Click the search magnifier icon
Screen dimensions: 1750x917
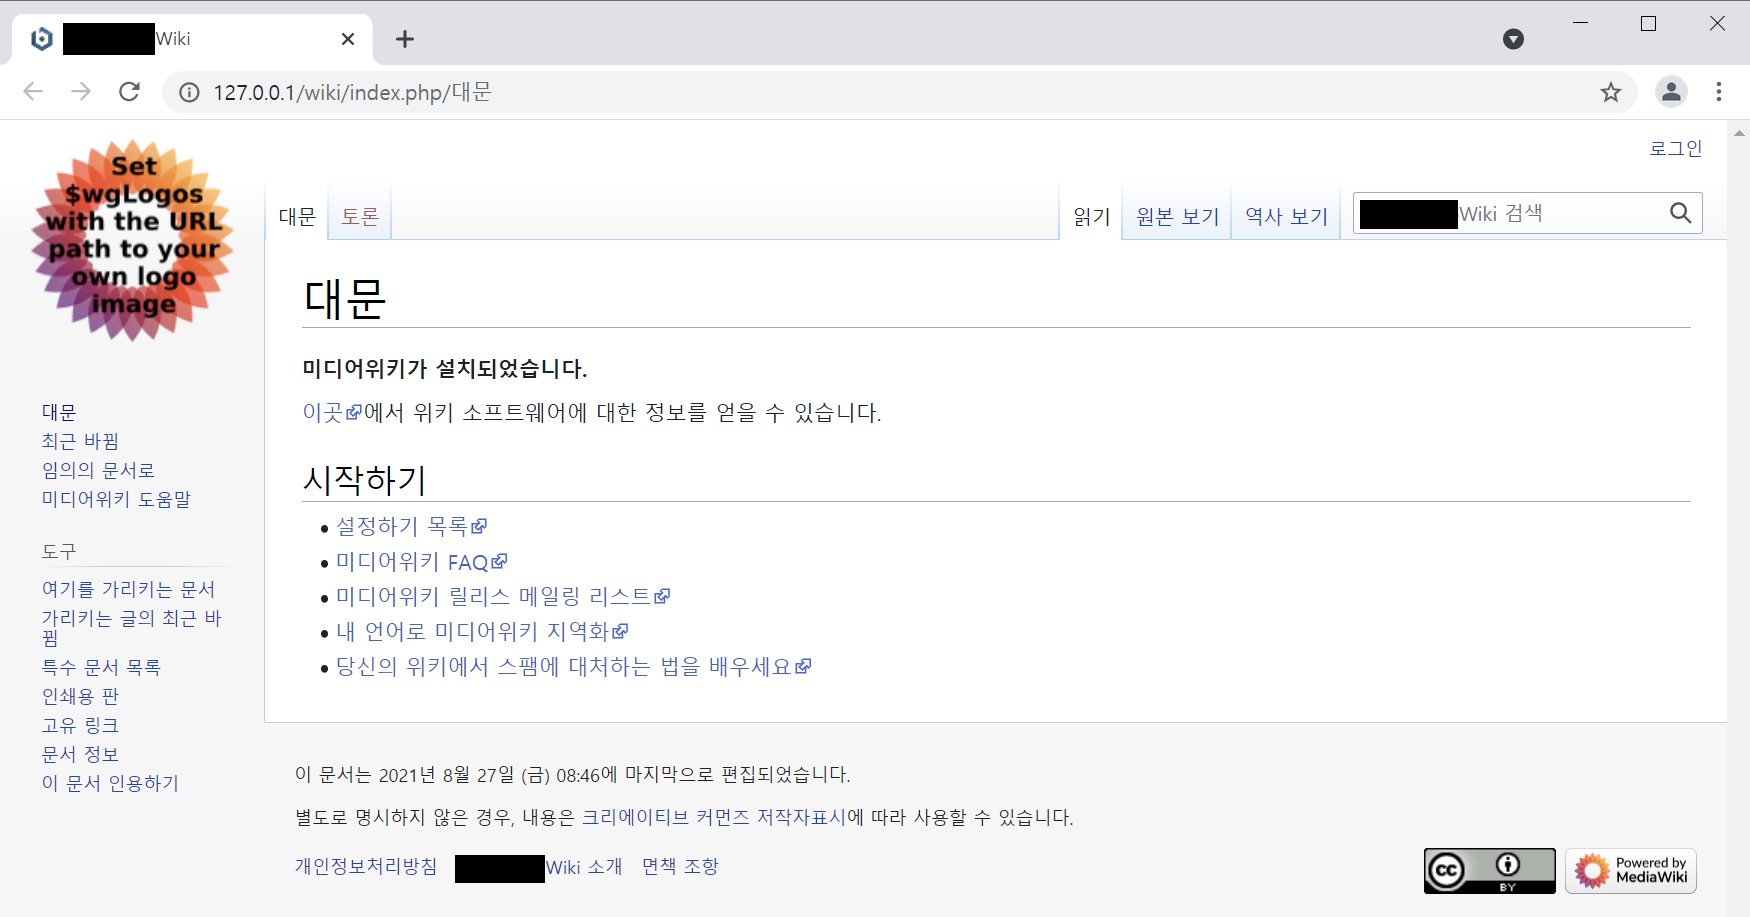(x=1680, y=213)
